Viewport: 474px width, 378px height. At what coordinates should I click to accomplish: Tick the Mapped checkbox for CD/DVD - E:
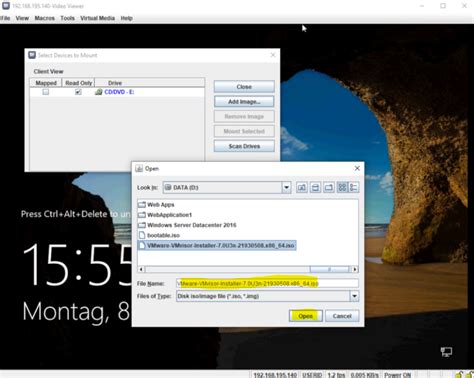click(x=46, y=92)
